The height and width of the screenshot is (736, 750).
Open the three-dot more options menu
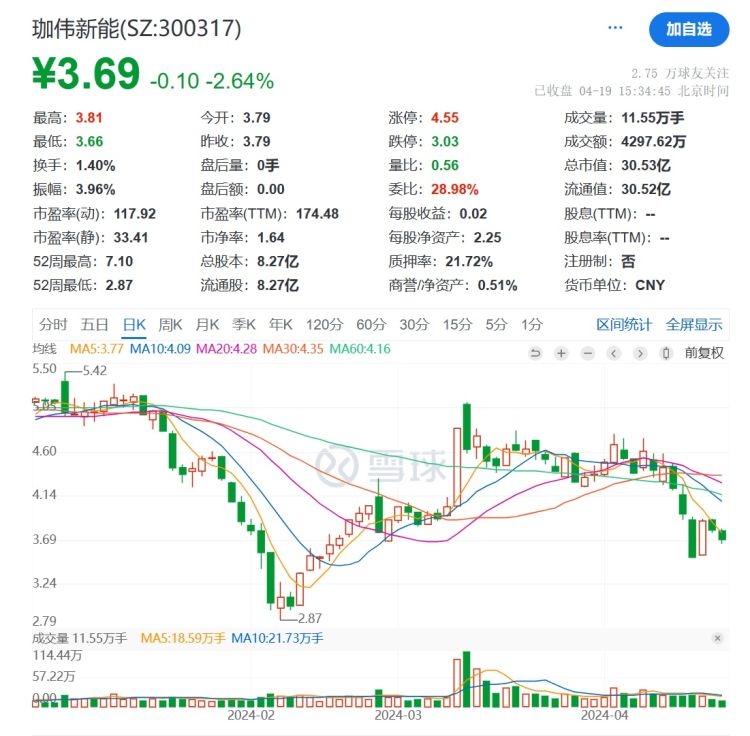[x=615, y=28]
